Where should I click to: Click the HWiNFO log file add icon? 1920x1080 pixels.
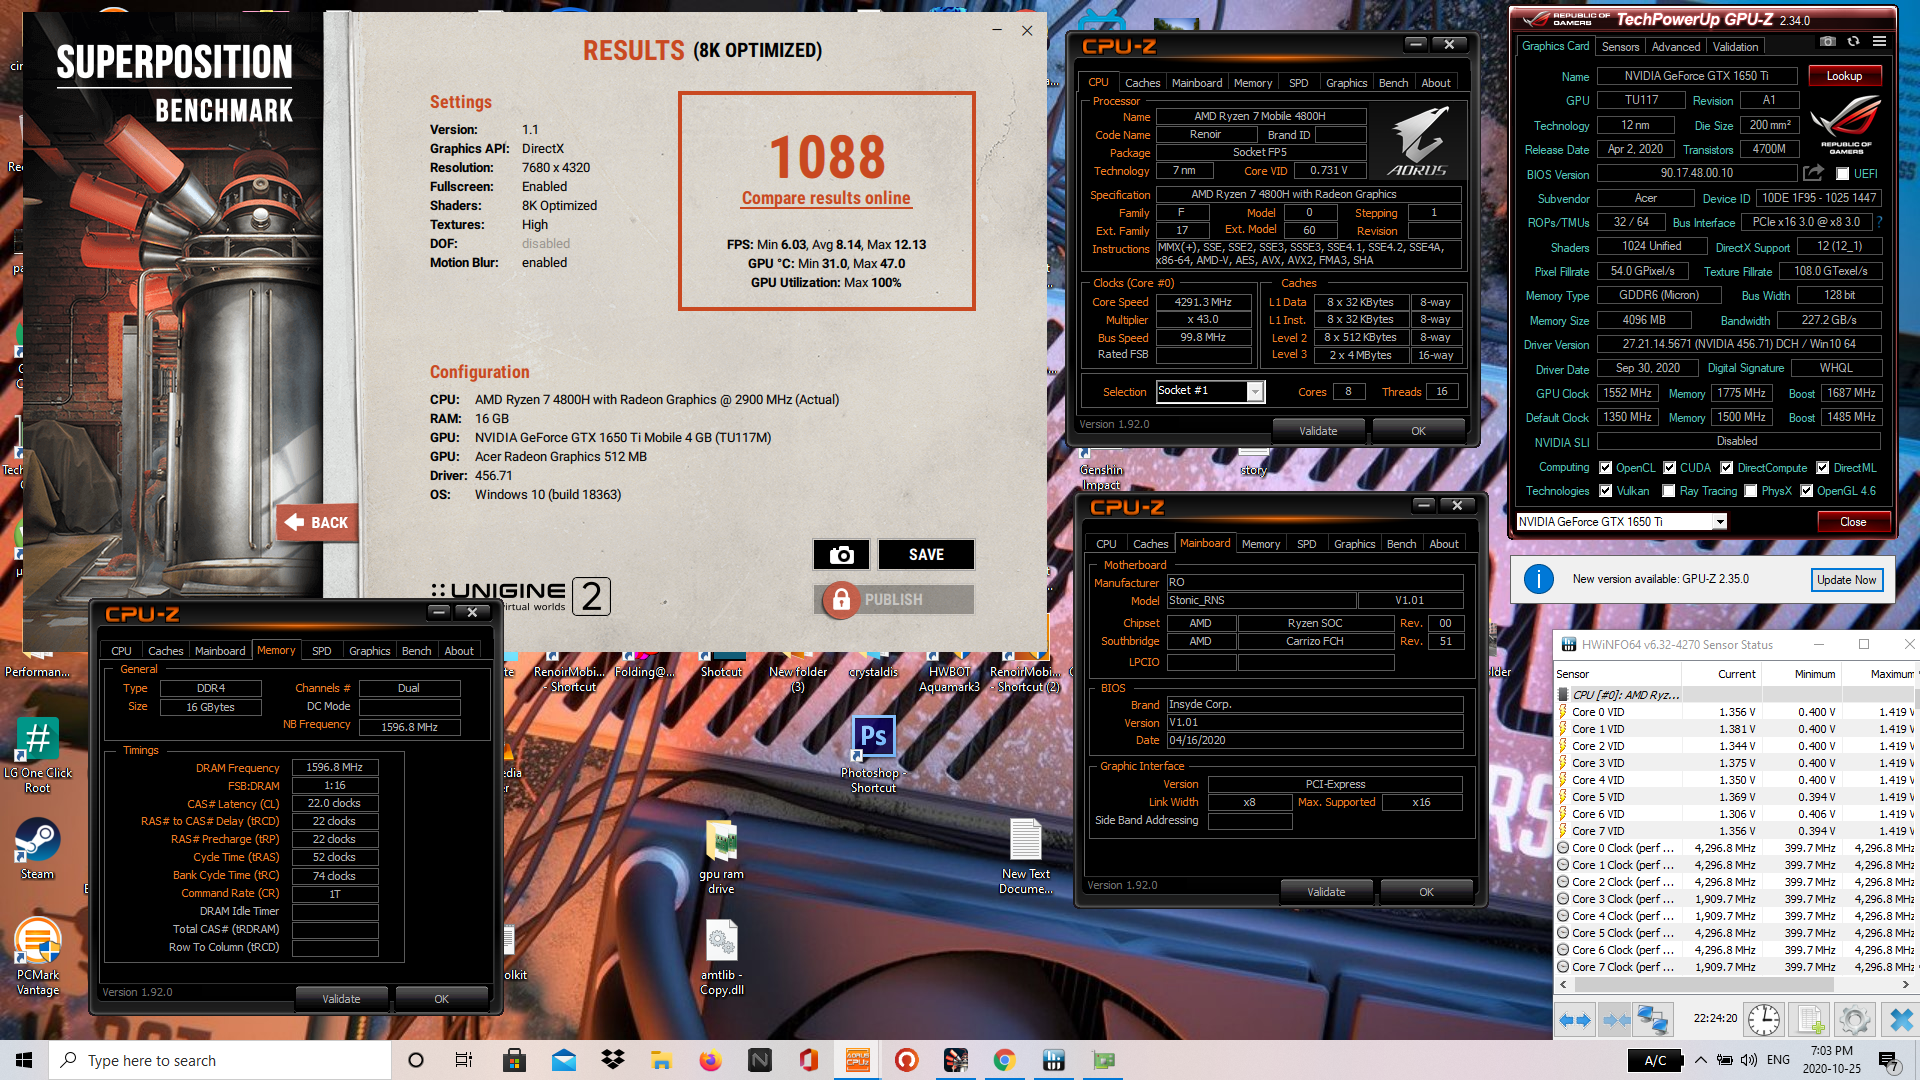1810,1020
